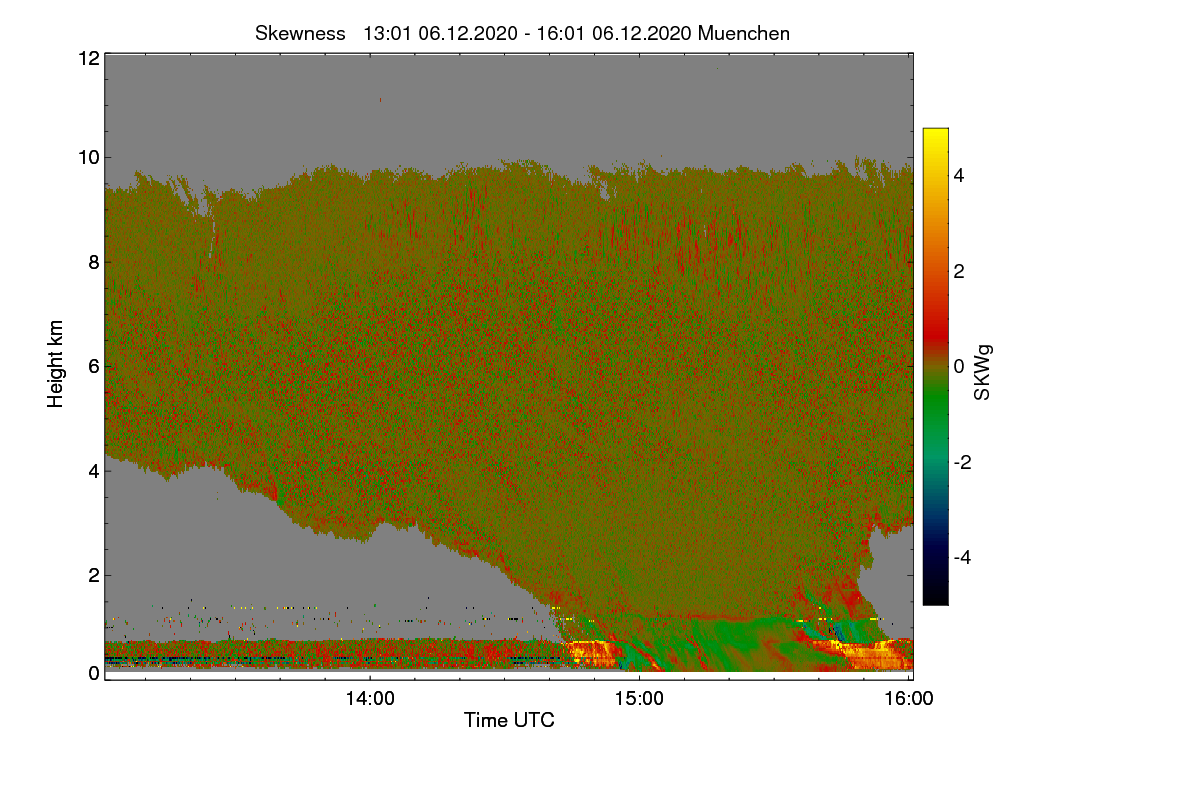
Task: Click the colorbar tick label -2
Action: [x=964, y=462]
